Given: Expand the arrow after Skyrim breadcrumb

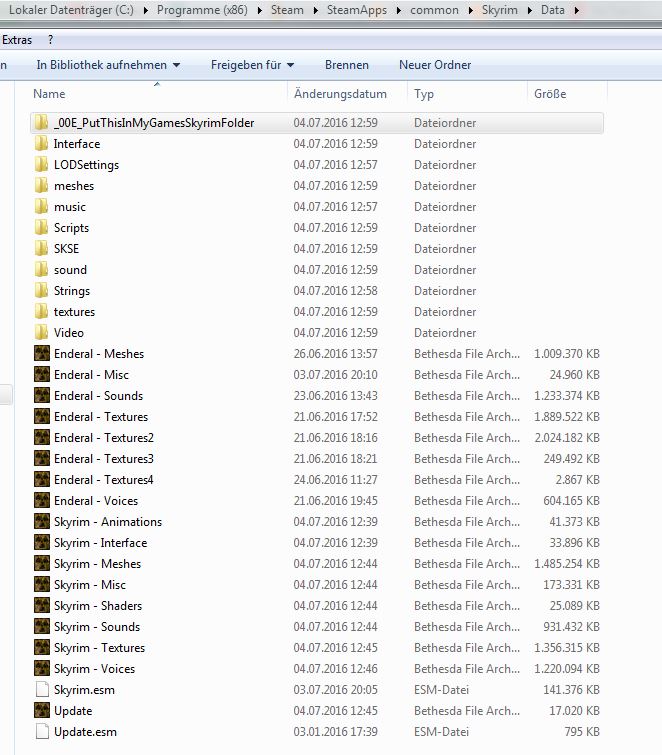Looking at the screenshot, I should coord(530,10).
